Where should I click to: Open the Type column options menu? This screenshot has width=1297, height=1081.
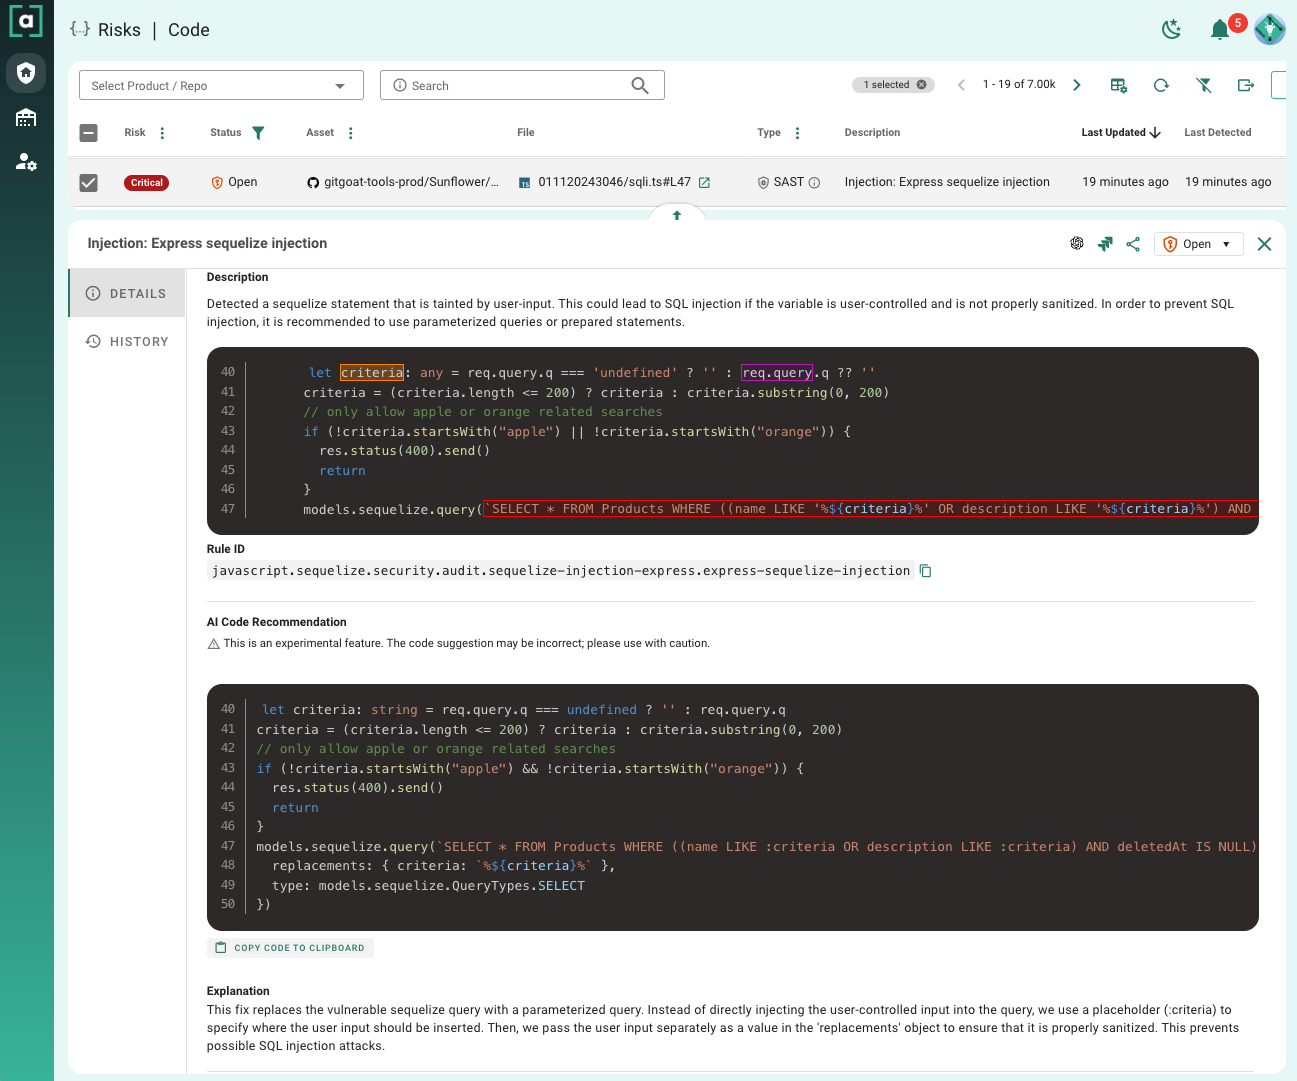(796, 132)
